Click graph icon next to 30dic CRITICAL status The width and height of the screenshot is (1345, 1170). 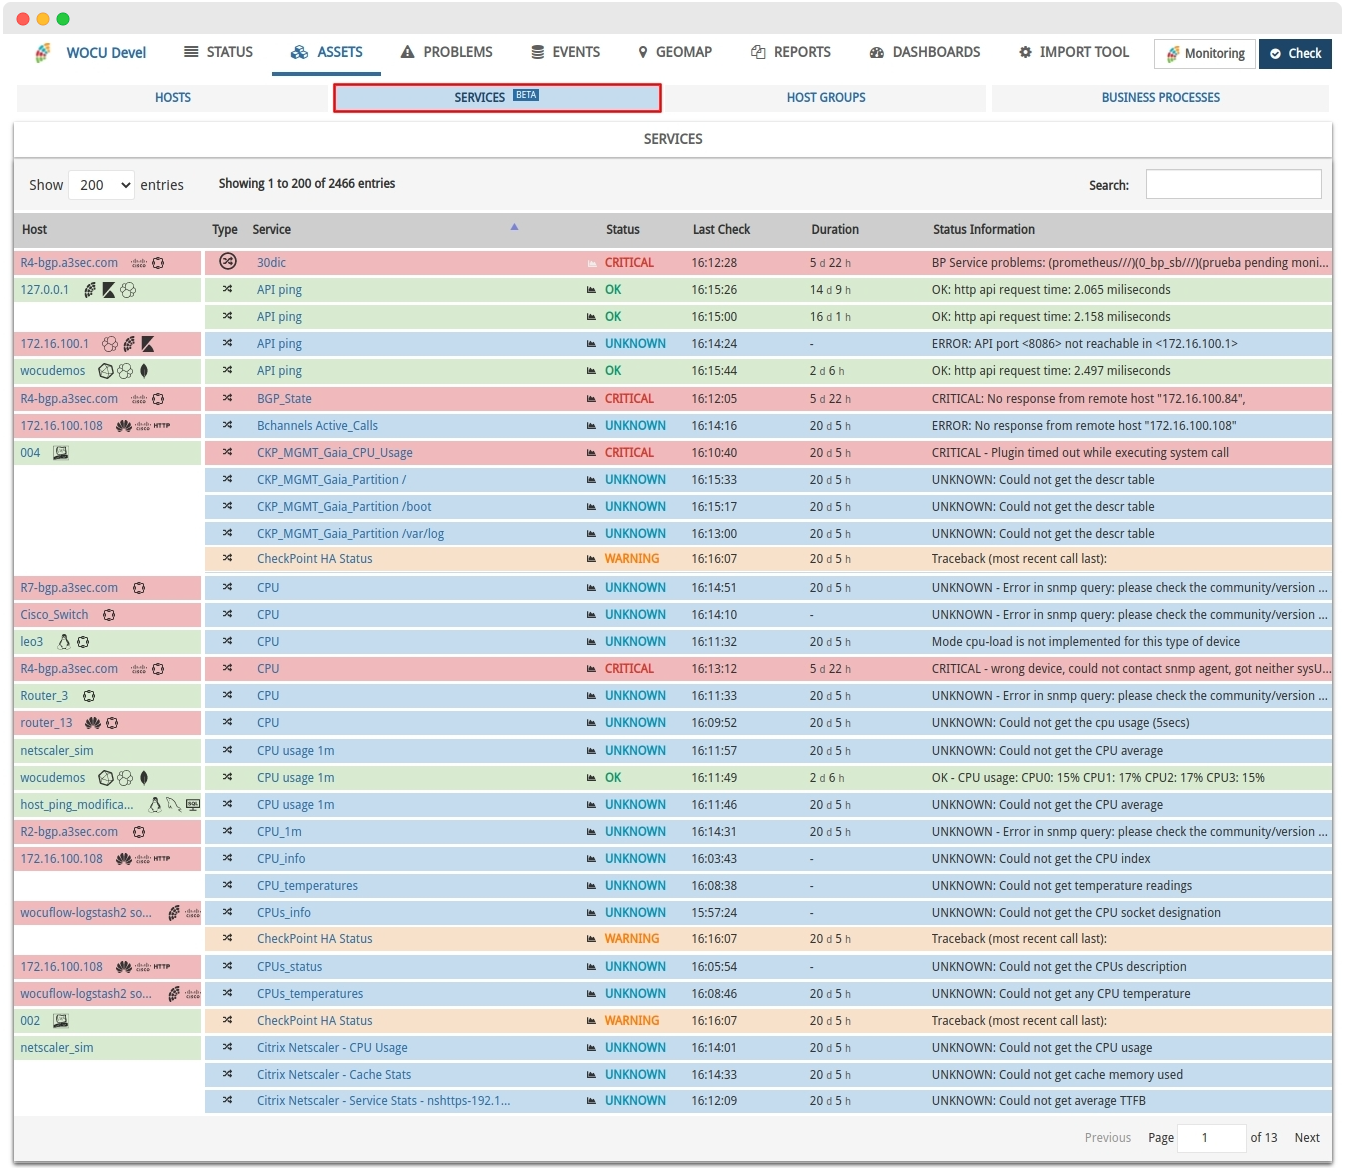pyautogui.click(x=592, y=264)
